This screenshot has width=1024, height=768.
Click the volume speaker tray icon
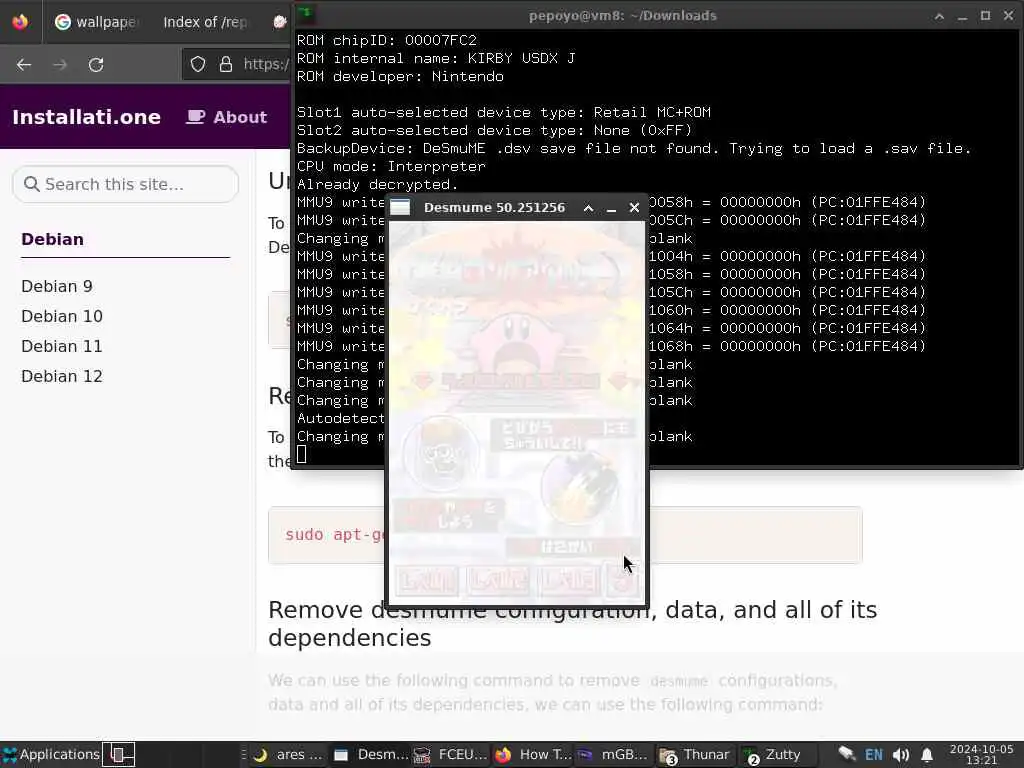point(901,755)
